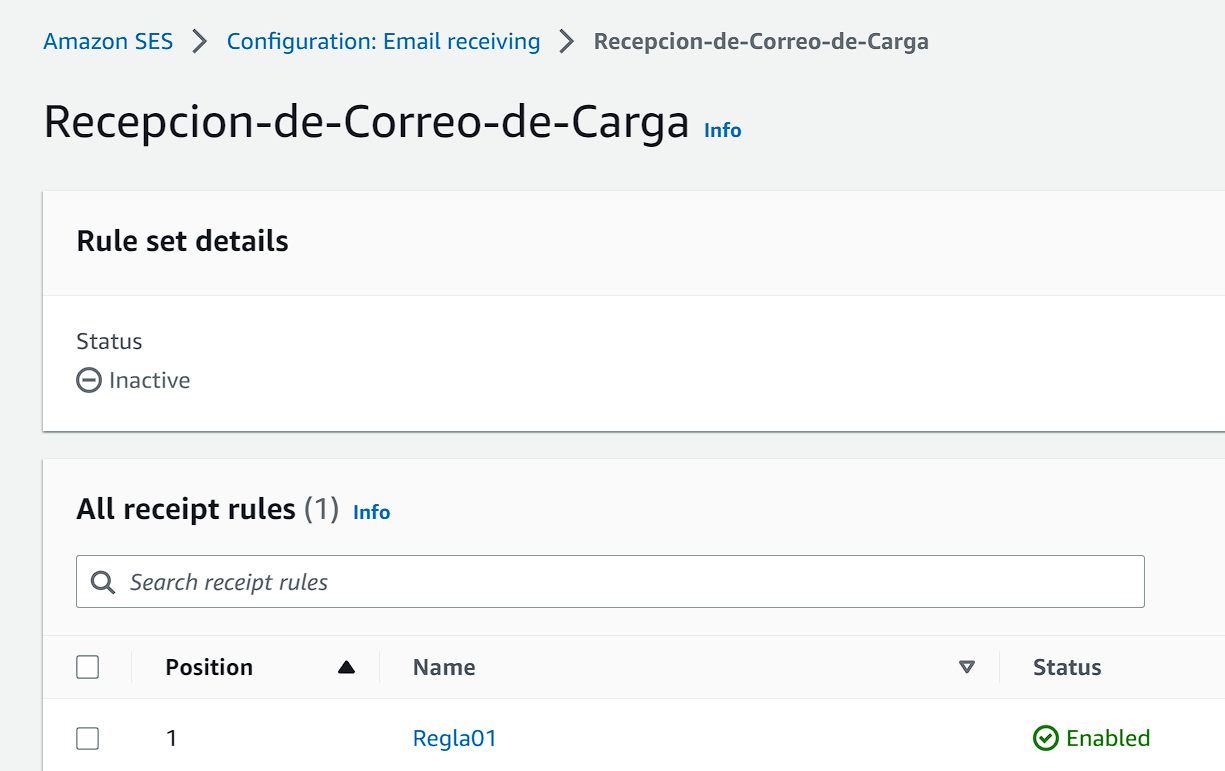Screen dimensions: 1225x771
Task: Click the Status column header
Action: coord(1067,667)
